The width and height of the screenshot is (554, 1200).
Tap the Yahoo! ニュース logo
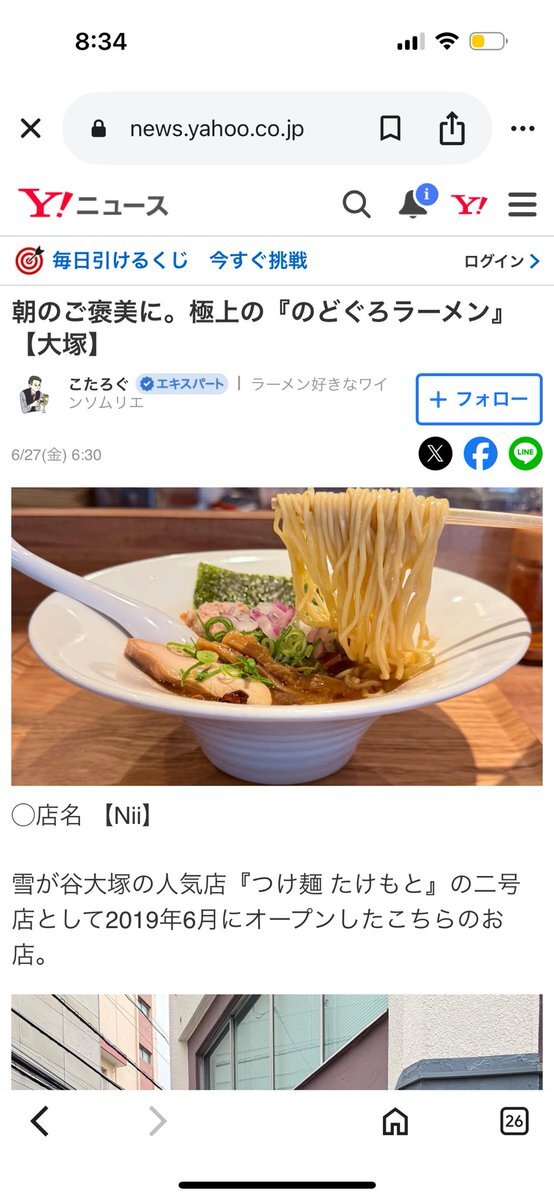point(92,204)
